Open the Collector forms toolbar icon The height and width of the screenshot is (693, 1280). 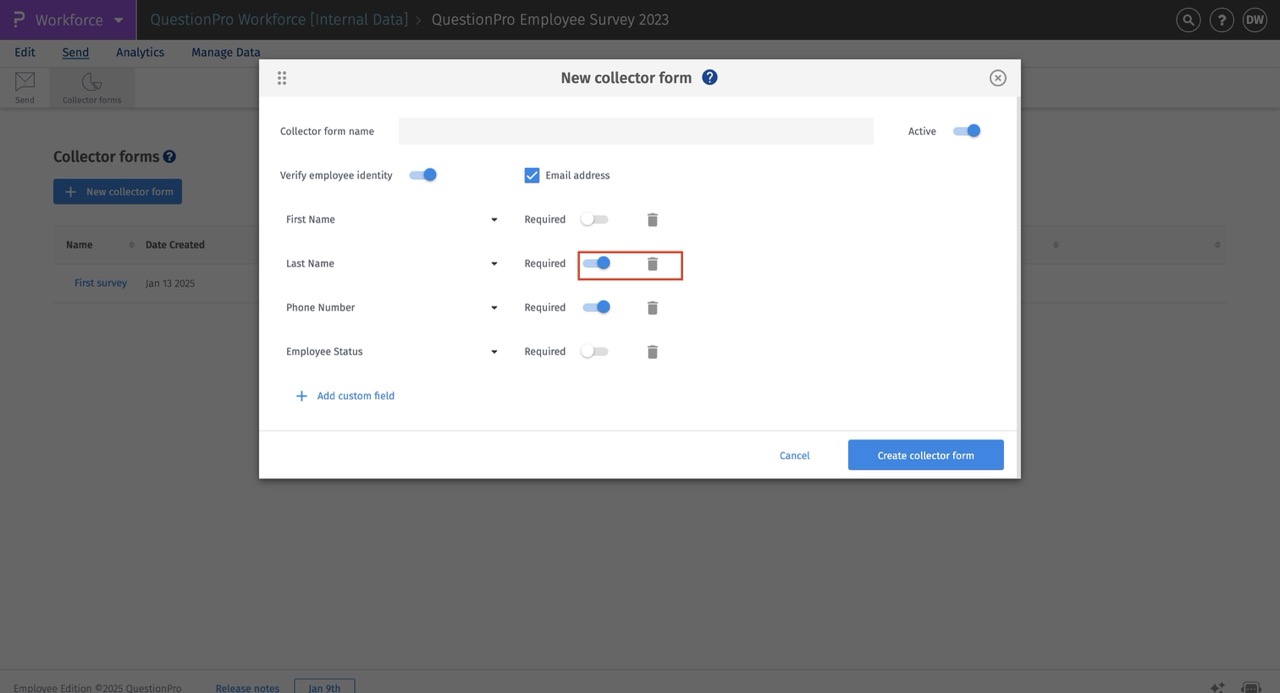(90, 83)
